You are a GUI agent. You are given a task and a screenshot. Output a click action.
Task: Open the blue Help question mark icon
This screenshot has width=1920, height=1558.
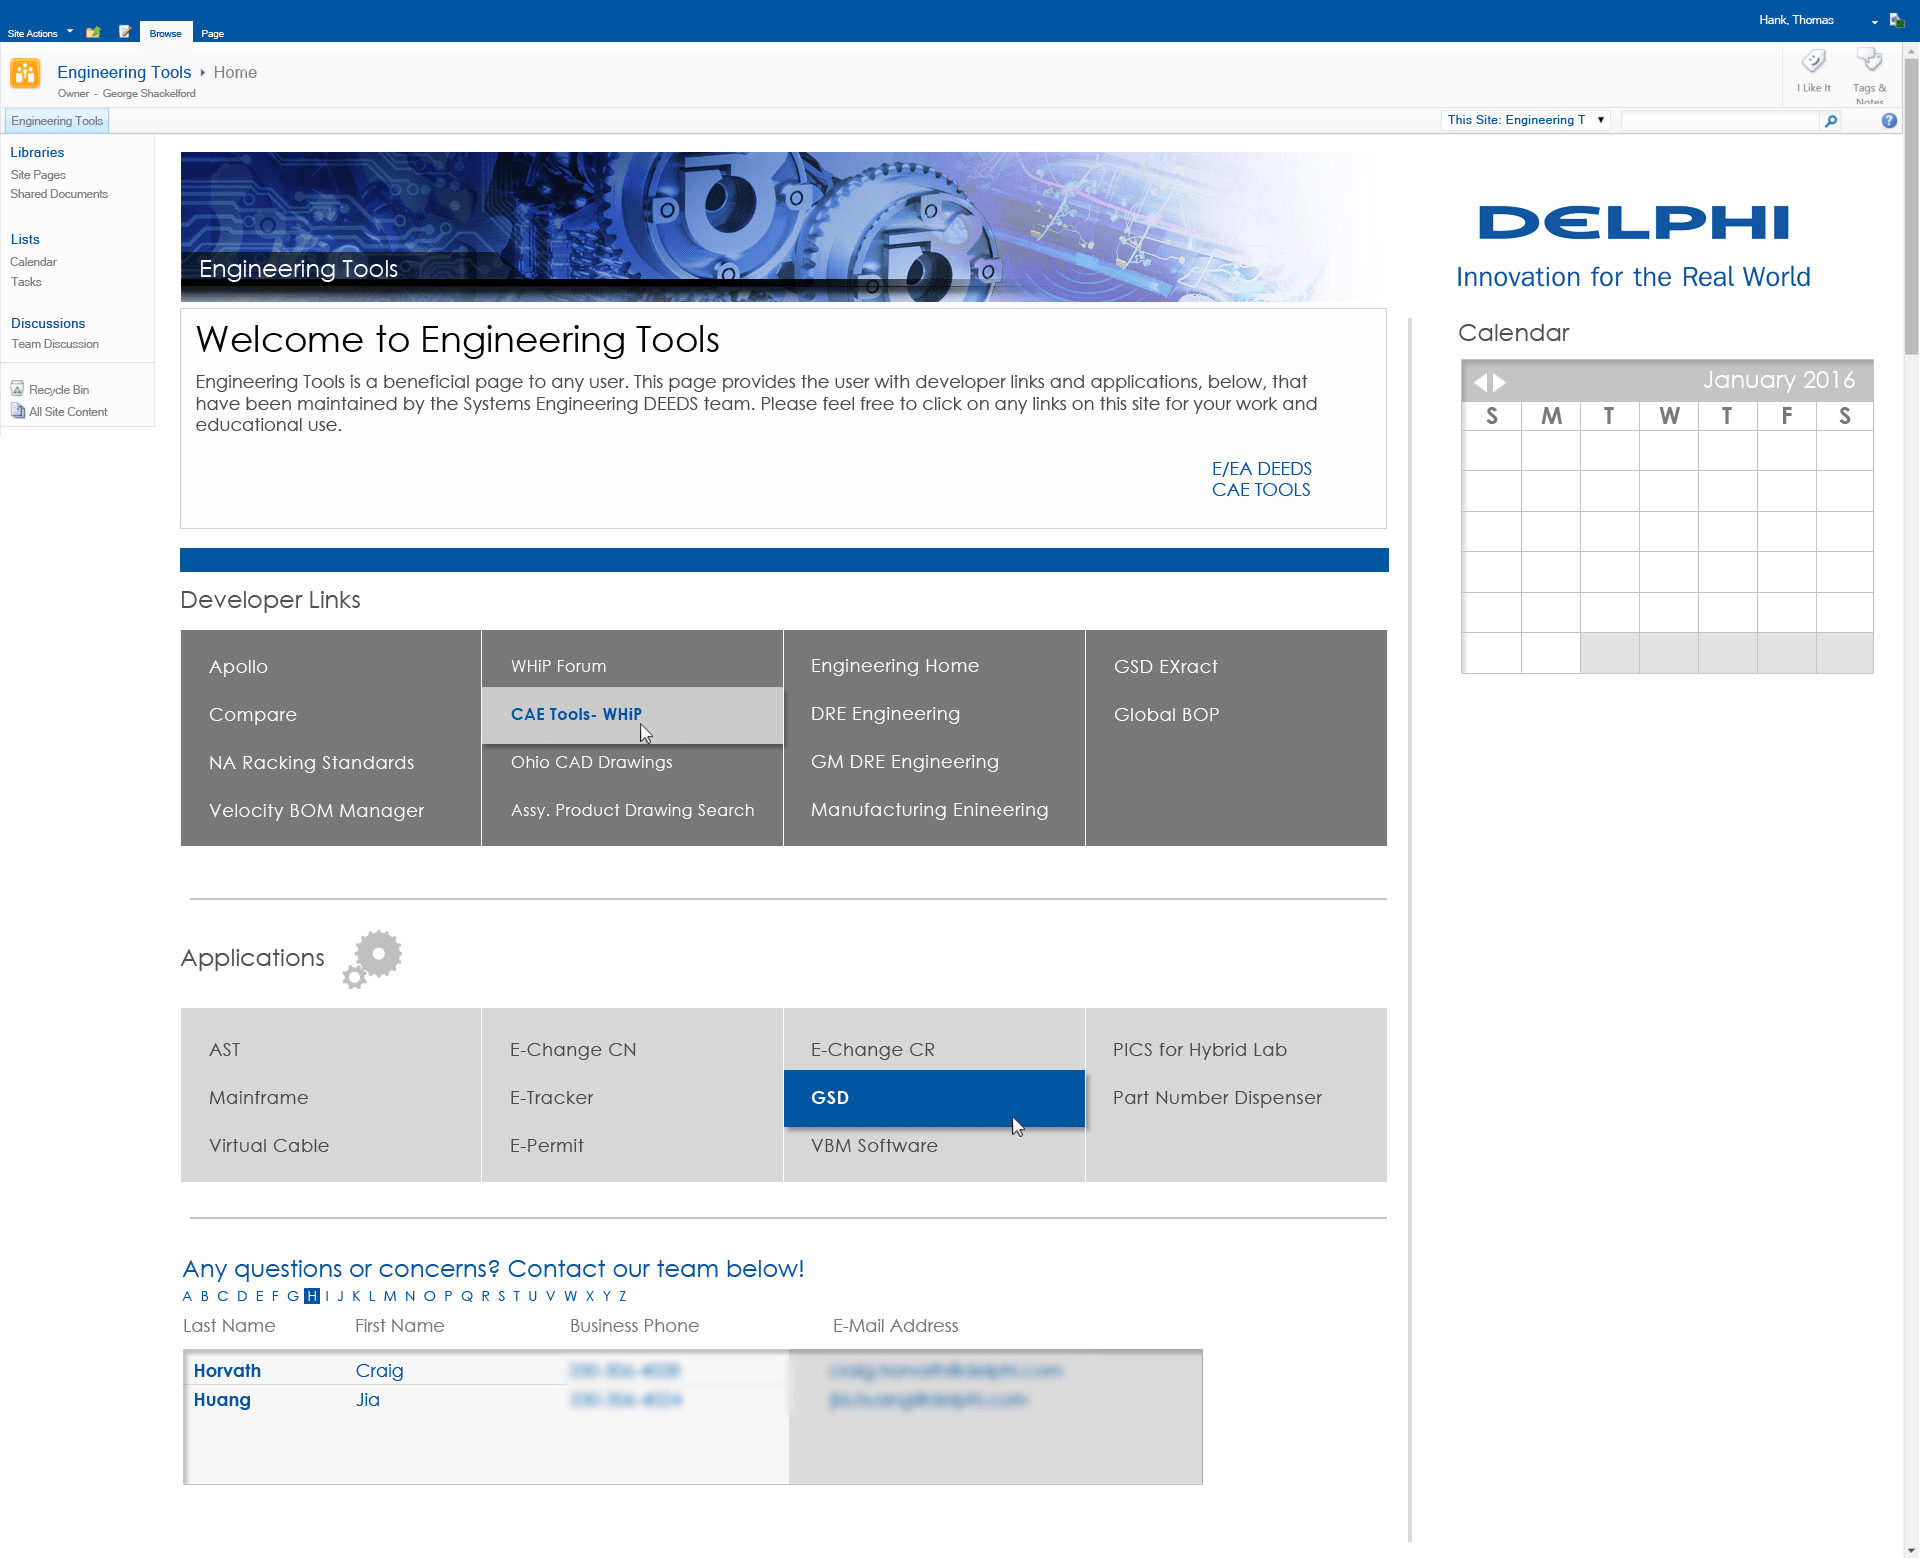click(1888, 121)
